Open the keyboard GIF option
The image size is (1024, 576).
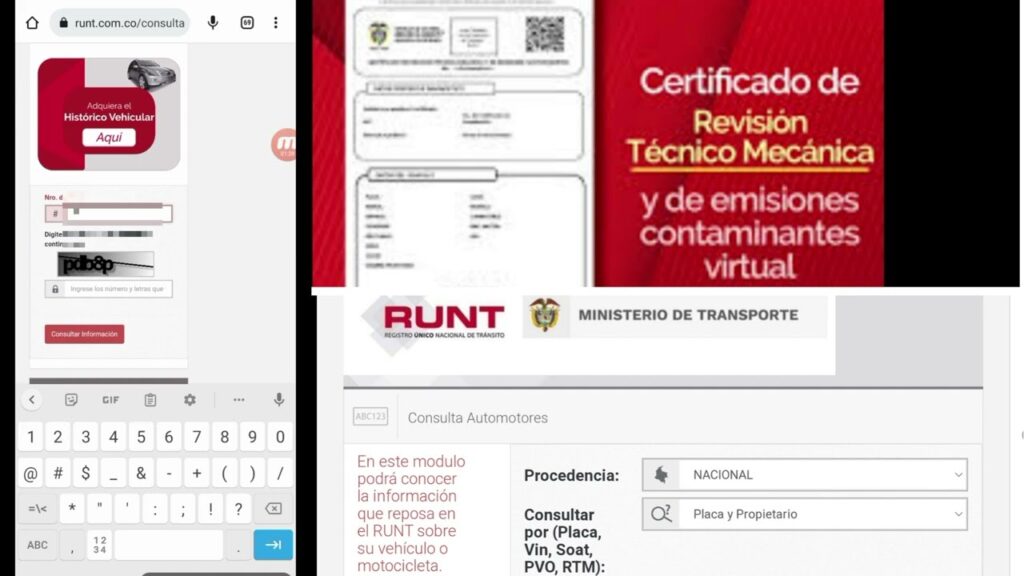tap(110, 400)
